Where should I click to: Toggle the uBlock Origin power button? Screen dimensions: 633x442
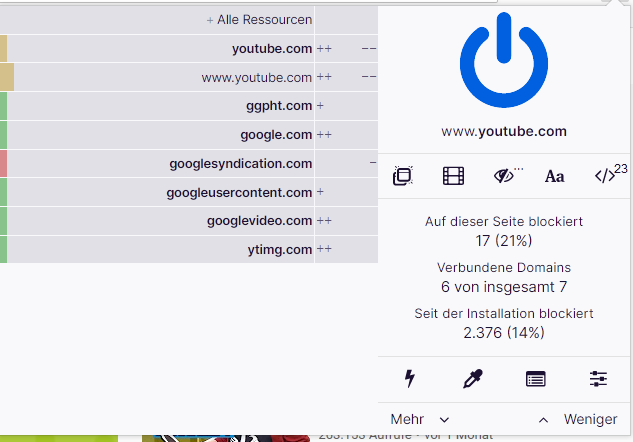pyautogui.click(x=504, y=60)
